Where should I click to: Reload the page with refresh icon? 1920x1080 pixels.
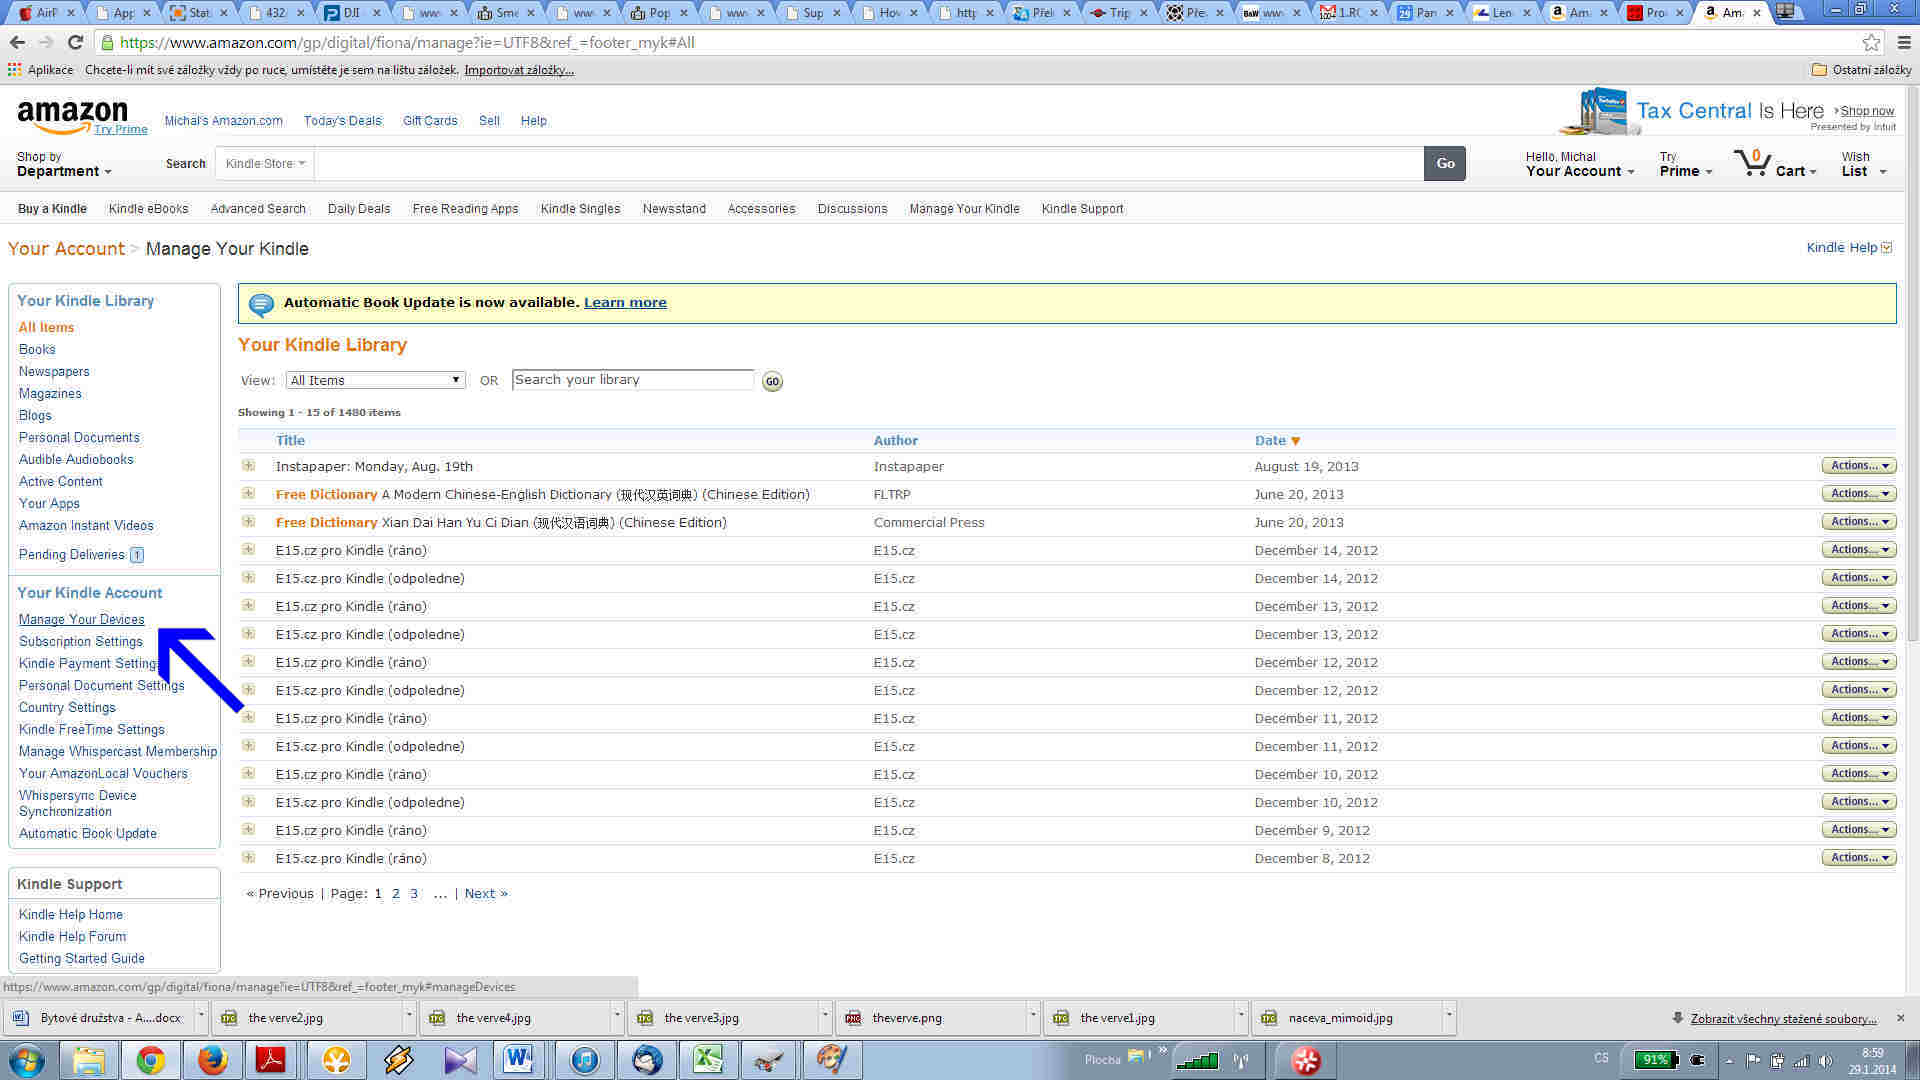point(75,42)
